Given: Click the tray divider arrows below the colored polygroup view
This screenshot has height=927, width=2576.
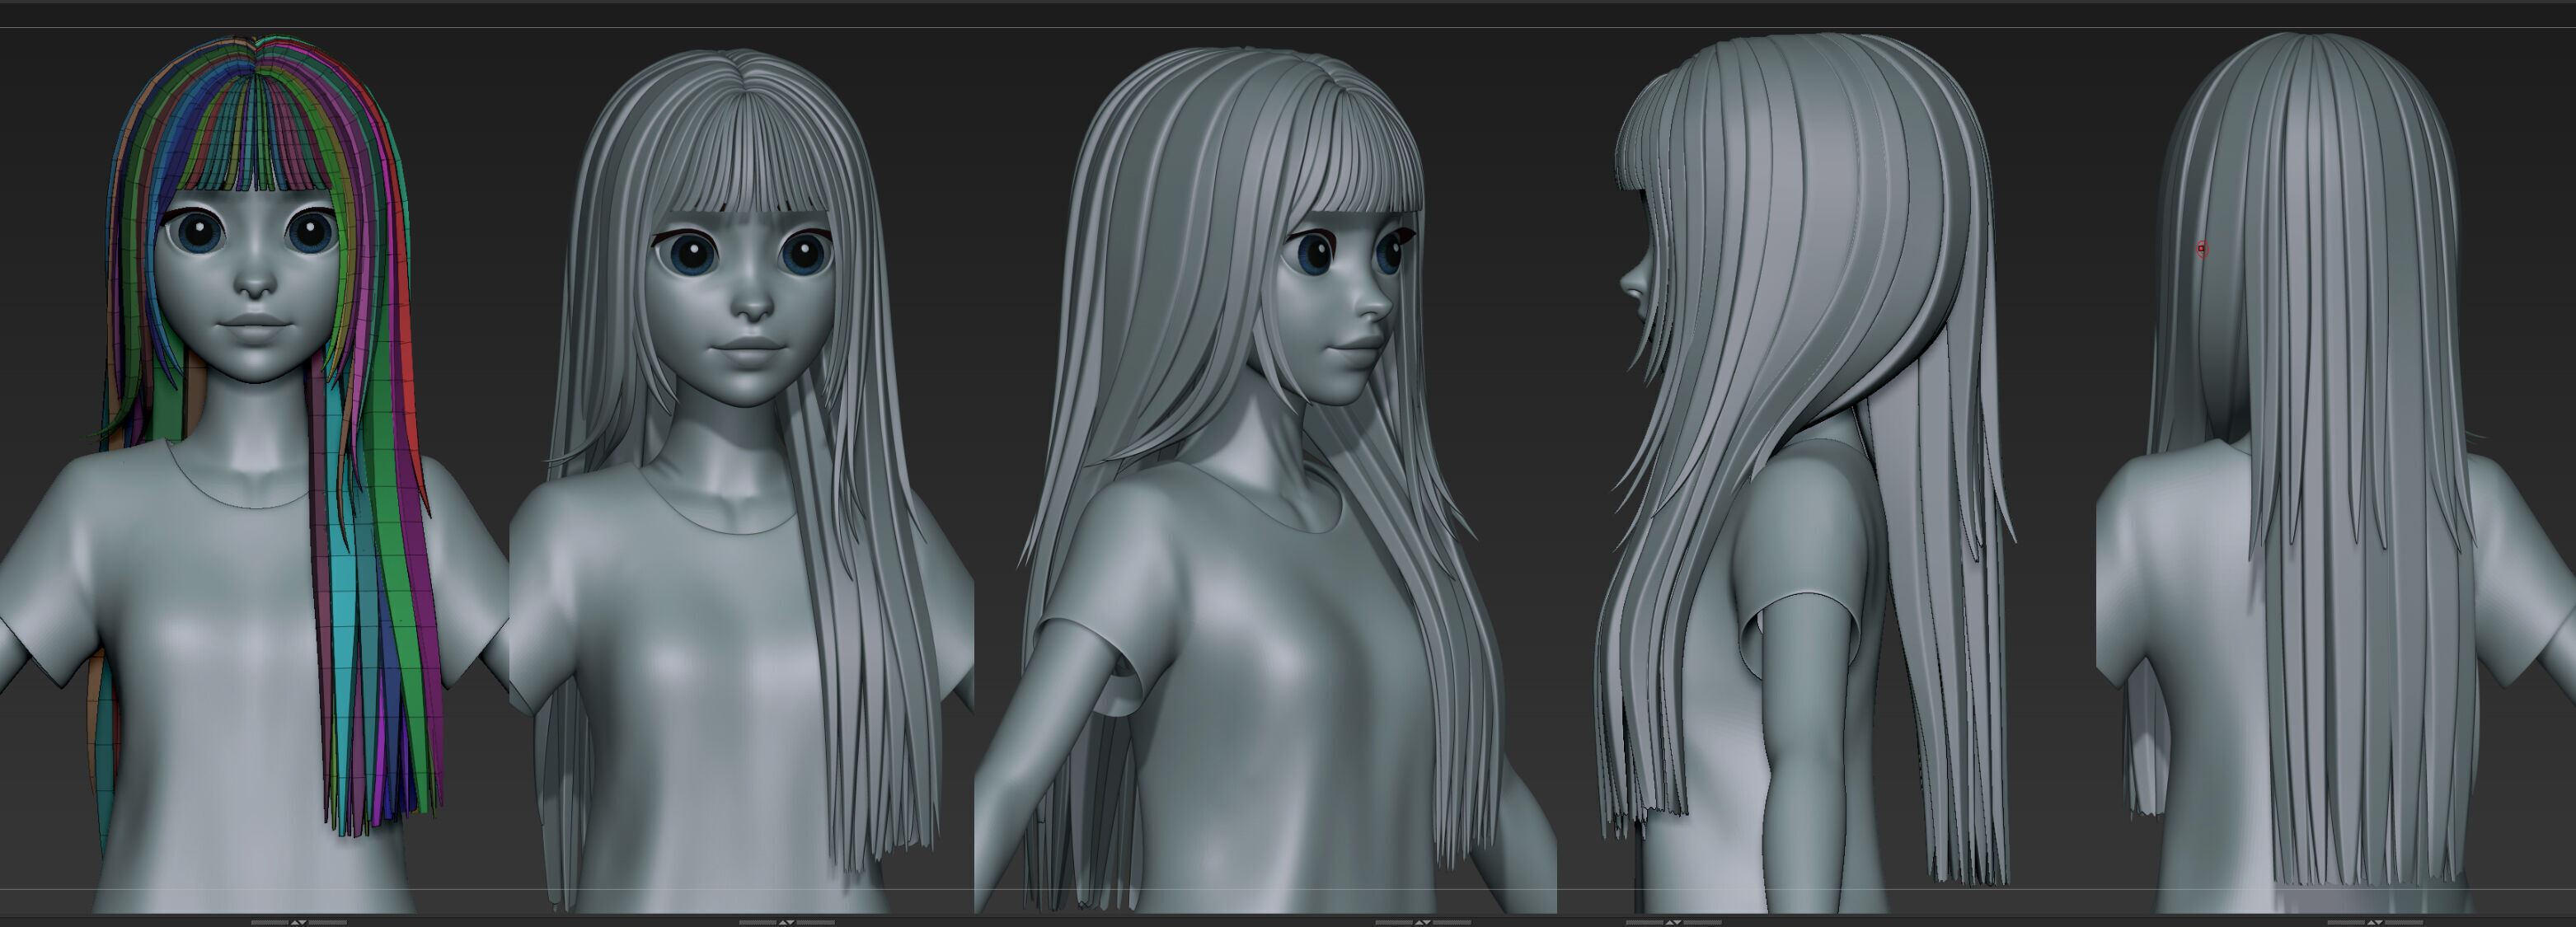Looking at the screenshot, I should coord(298,922).
